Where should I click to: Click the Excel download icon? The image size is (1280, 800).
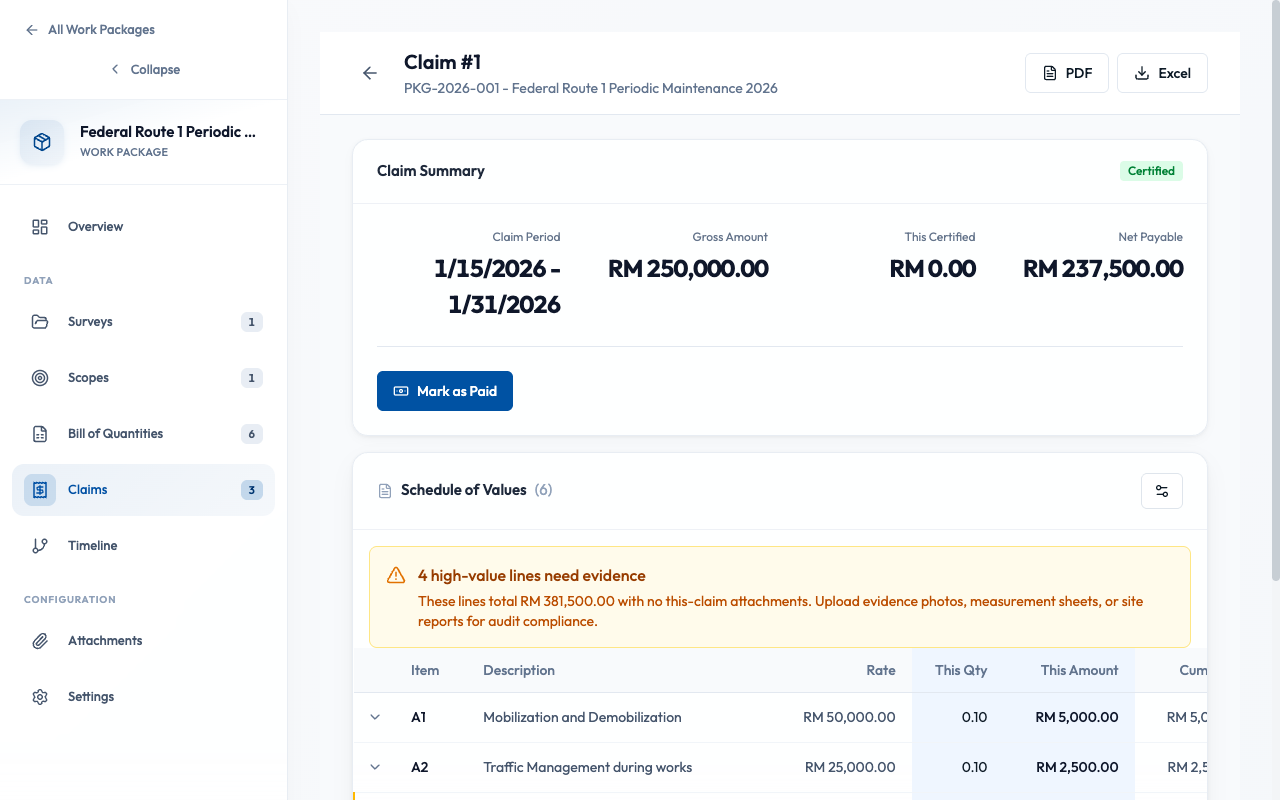1140,72
